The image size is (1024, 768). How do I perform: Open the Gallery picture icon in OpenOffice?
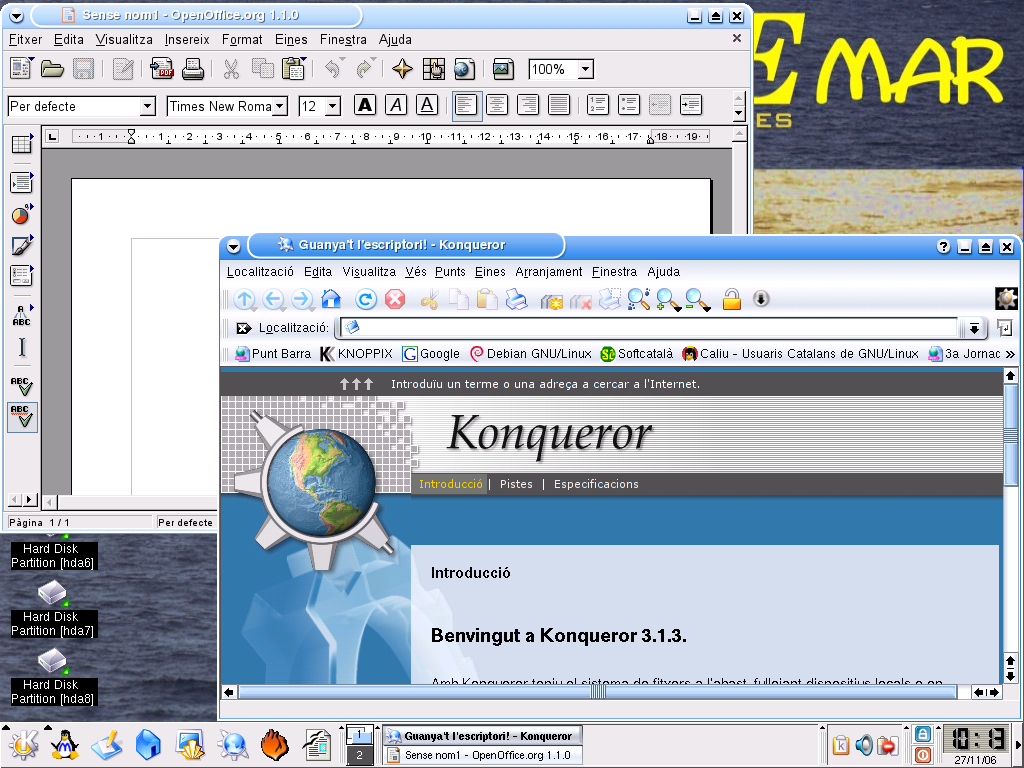click(503, 69)
